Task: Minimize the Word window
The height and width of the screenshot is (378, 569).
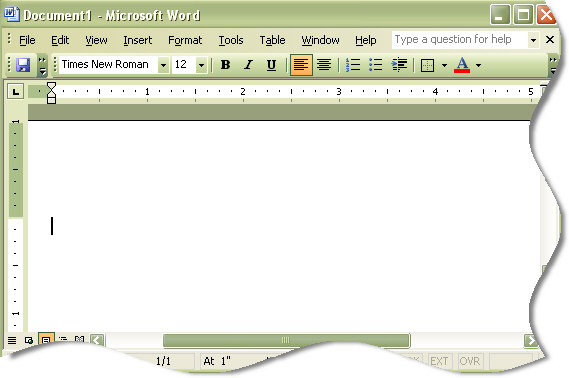Action: [x=500, y=15]
